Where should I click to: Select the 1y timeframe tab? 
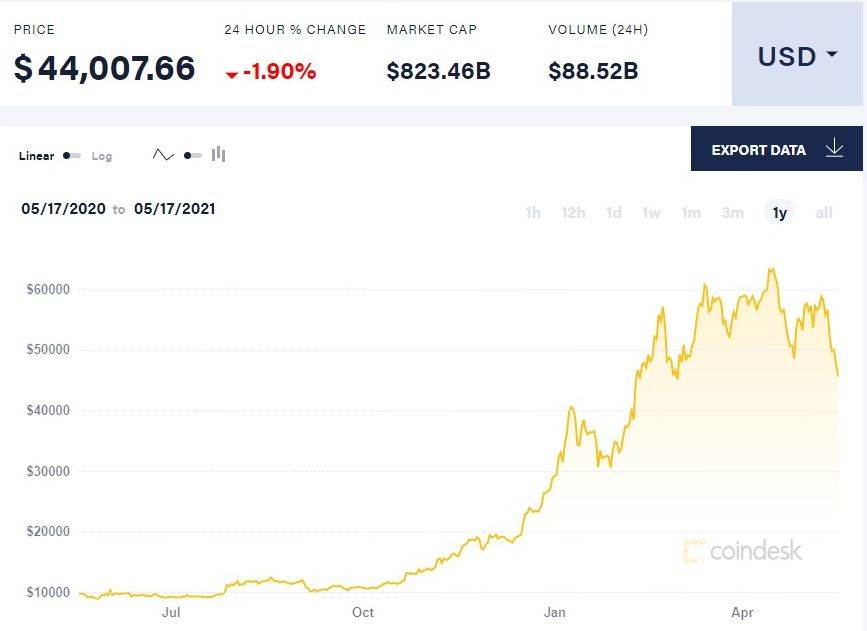coord(779,212)
